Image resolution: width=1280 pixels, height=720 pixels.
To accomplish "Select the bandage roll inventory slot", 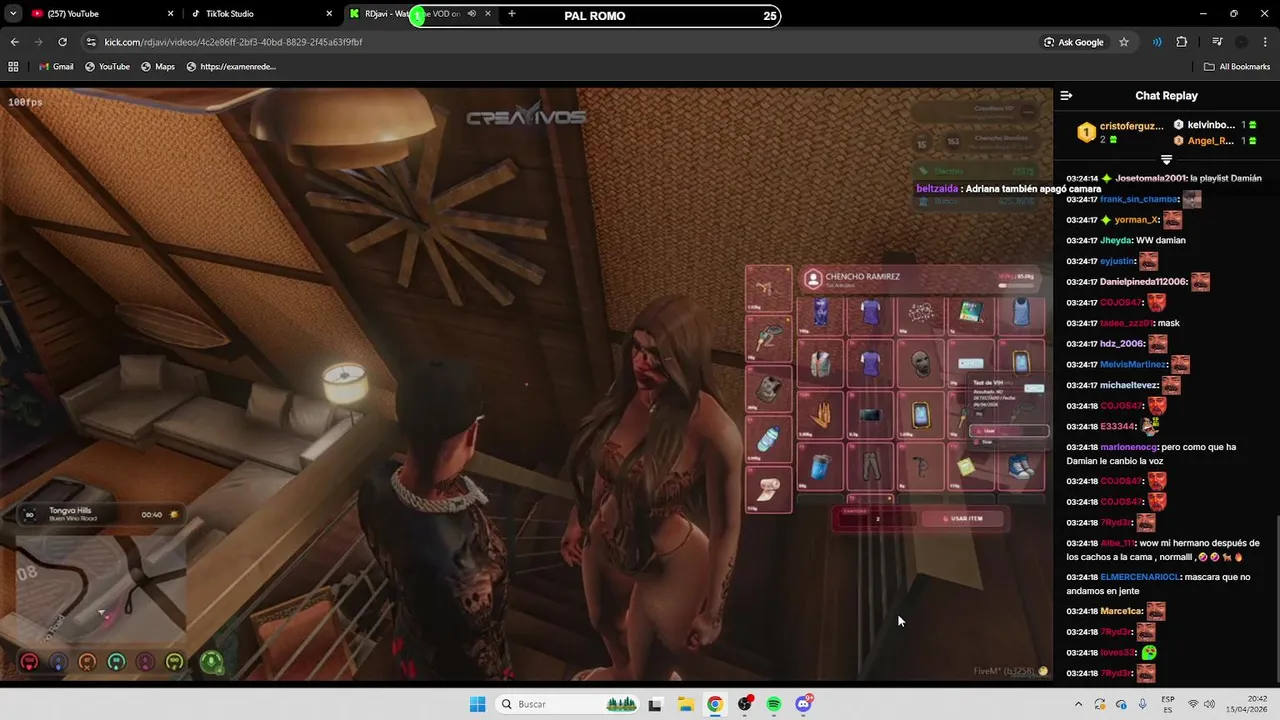I will click(768, 488).
